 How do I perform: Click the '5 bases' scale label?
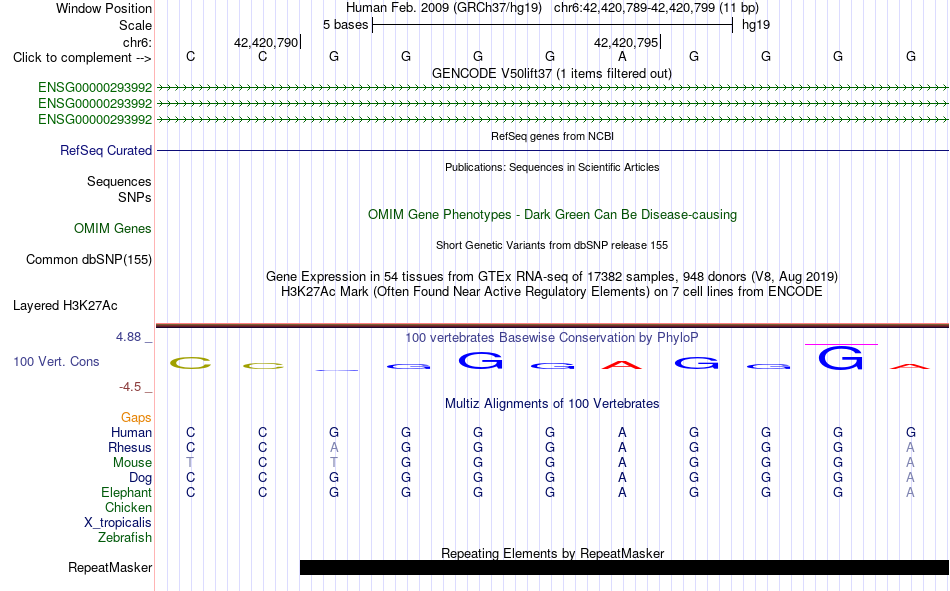[345, 25]
